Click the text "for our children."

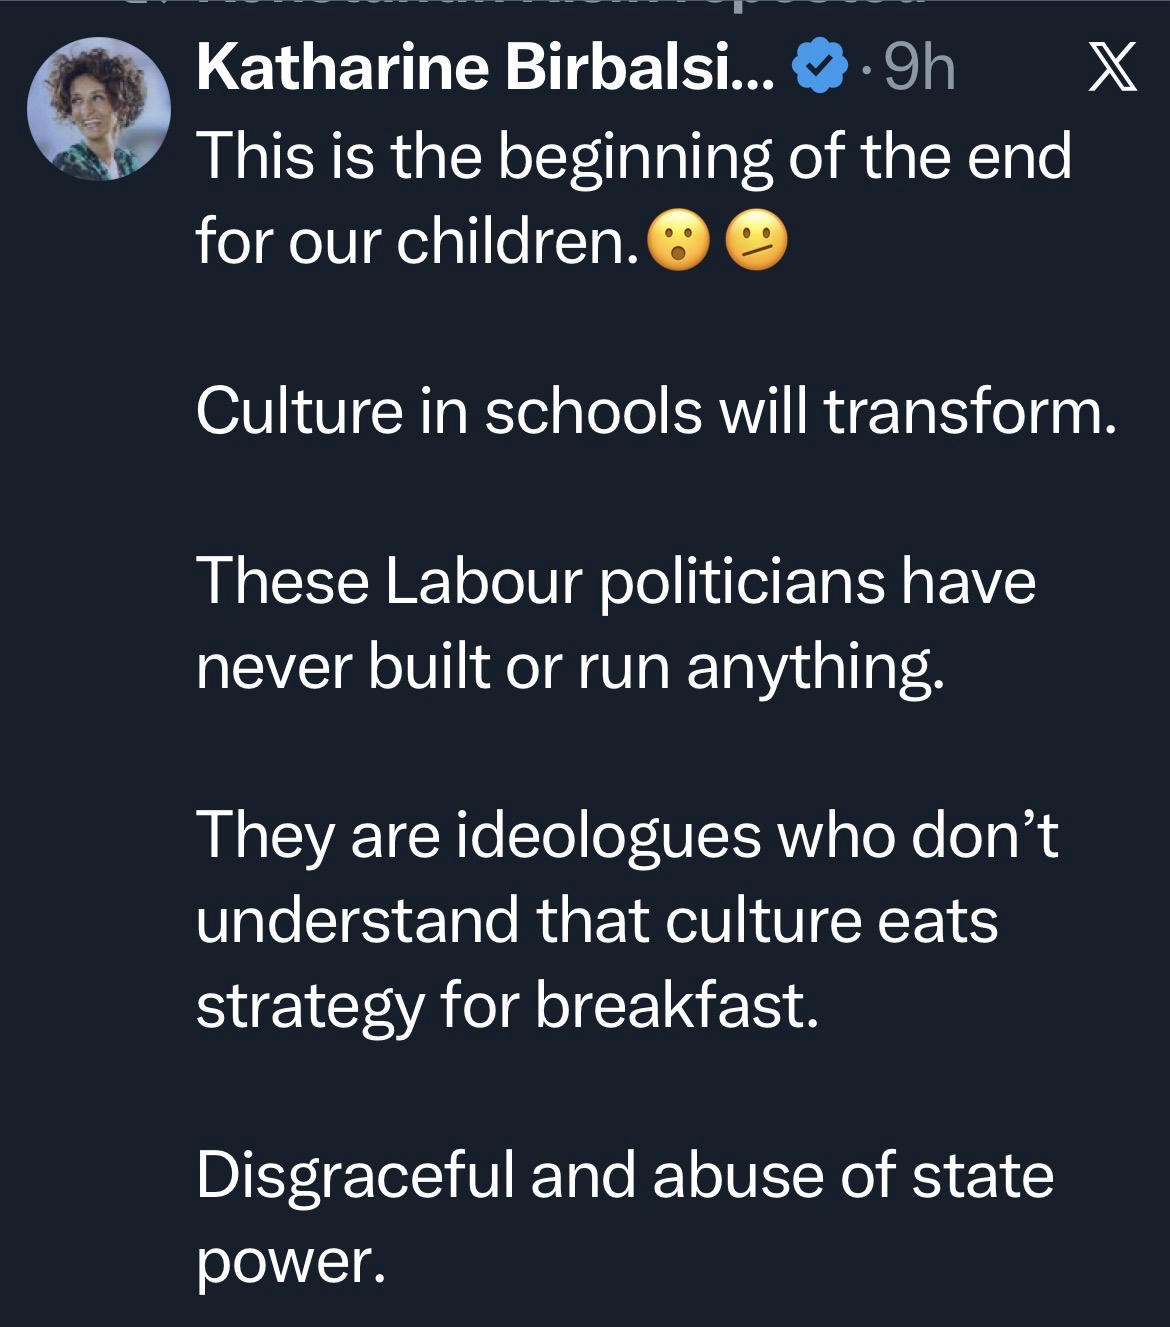[417, 241]
